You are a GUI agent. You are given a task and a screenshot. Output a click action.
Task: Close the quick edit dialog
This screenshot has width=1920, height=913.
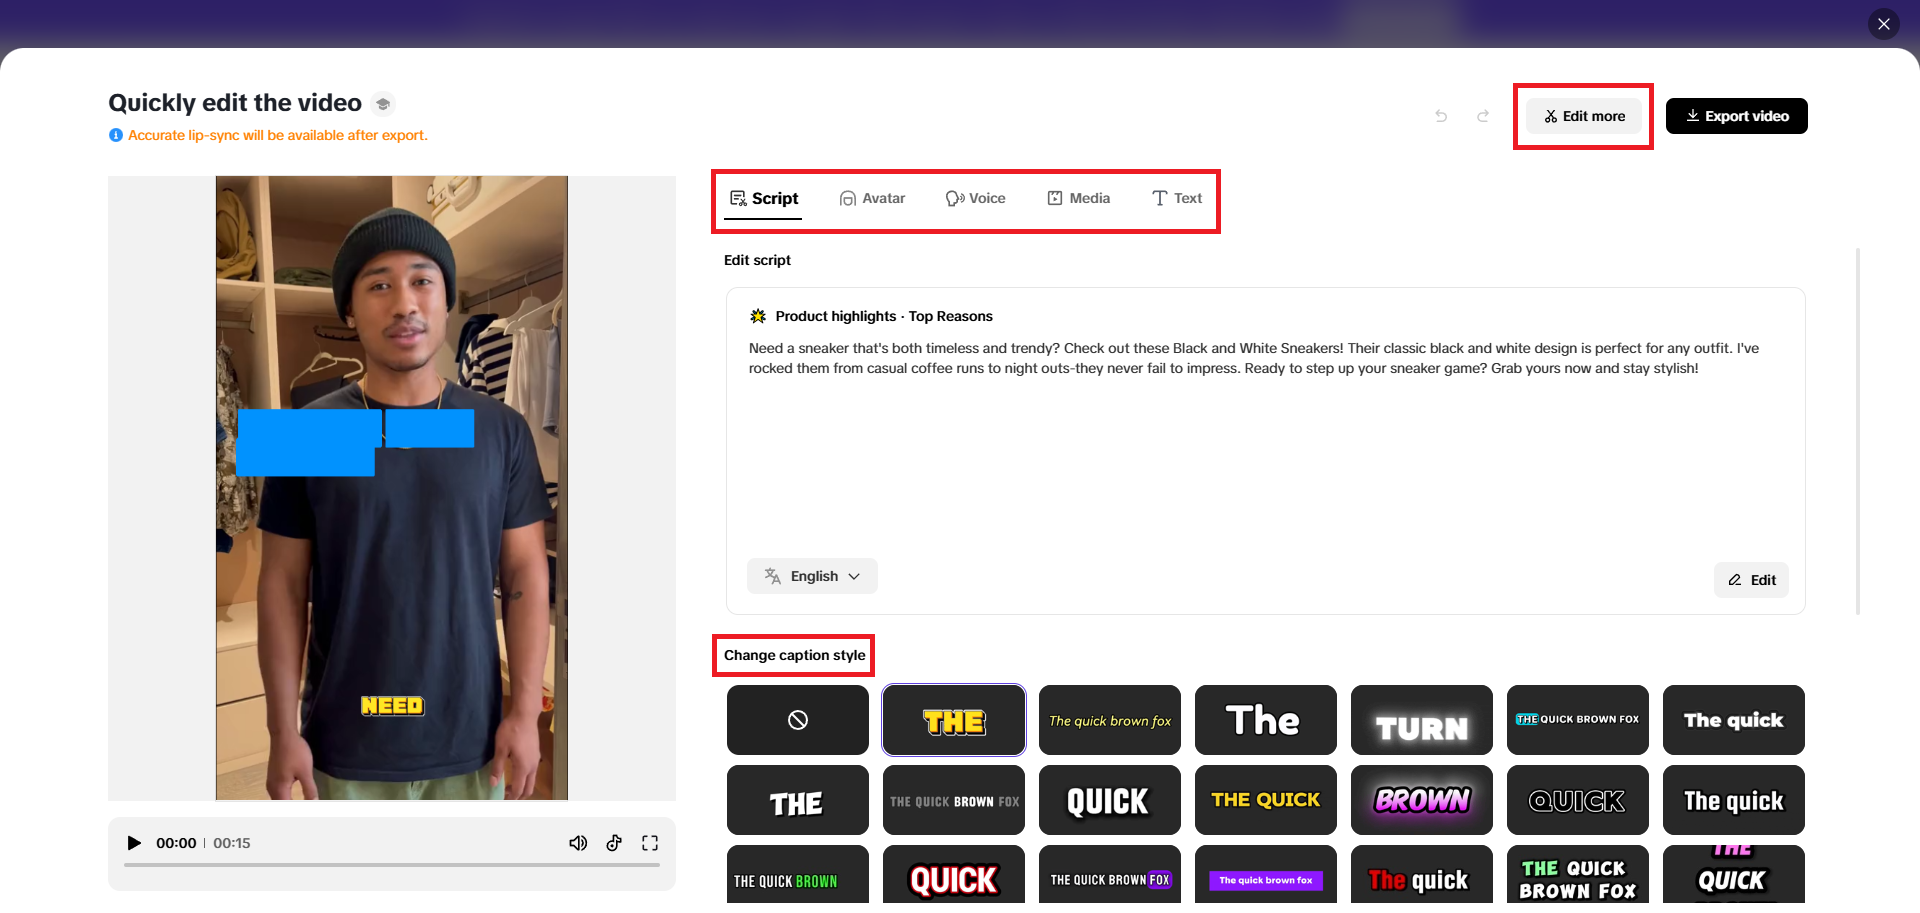pyautogui.click(x=1883, y=24)
